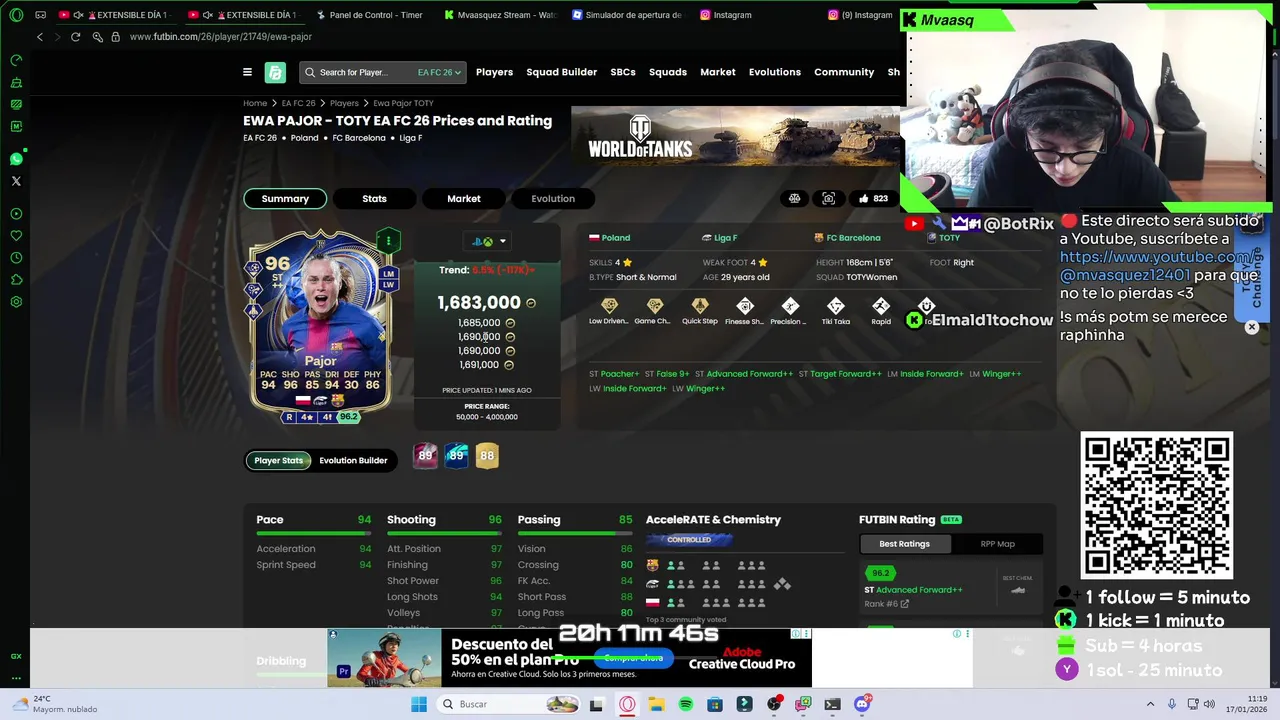This screenshot has width=1280, height=720.
Task: Open OBS Studio from the taskbar
Action: point(774,704)
